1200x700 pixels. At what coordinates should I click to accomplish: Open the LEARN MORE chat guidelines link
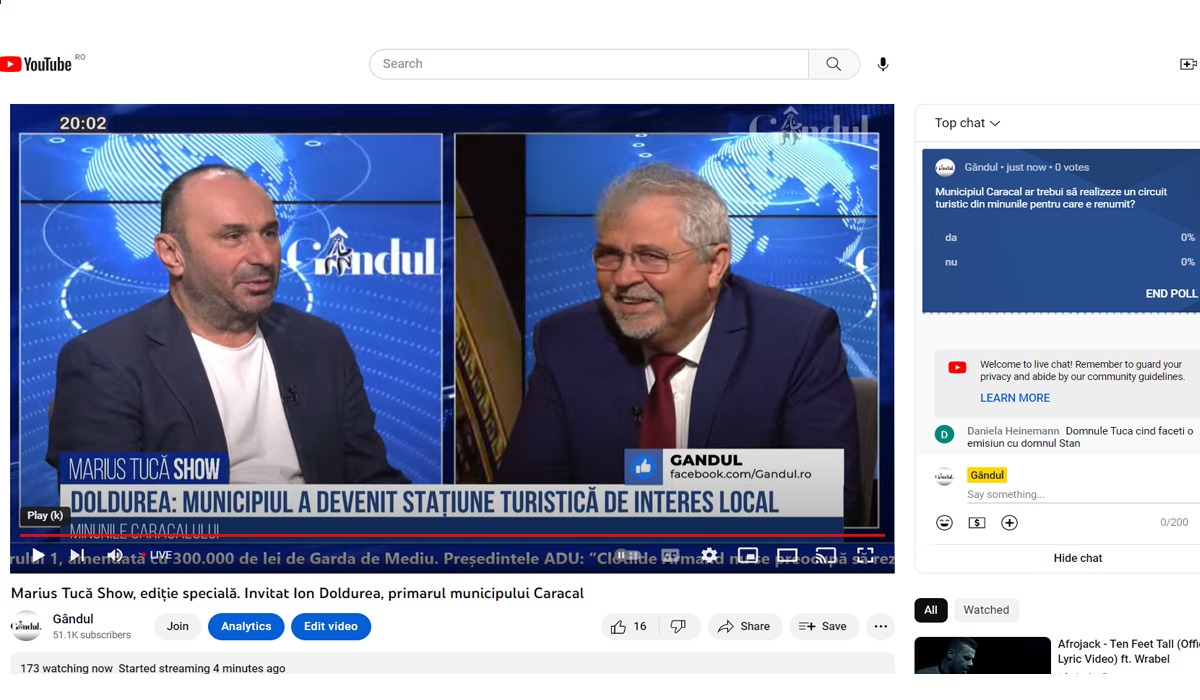1015,398
